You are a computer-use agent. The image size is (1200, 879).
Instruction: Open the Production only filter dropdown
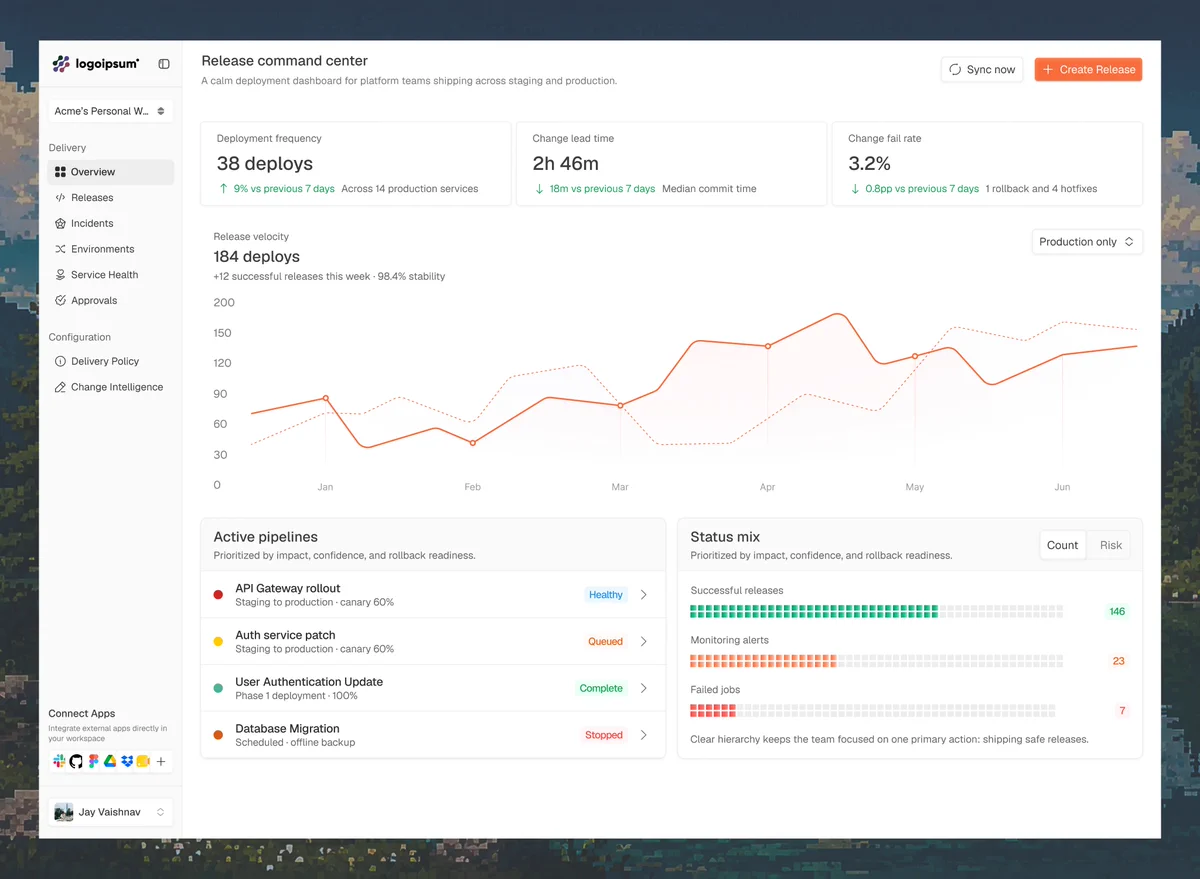click(1086, 242)
